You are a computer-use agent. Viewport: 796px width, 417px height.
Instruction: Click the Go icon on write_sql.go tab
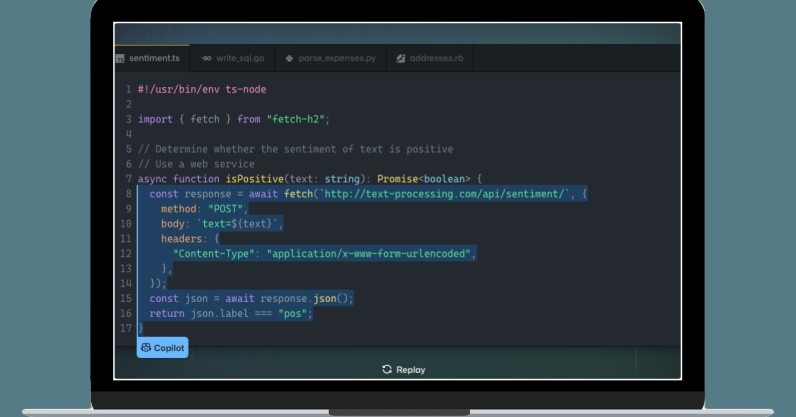[x=207, y=59]
